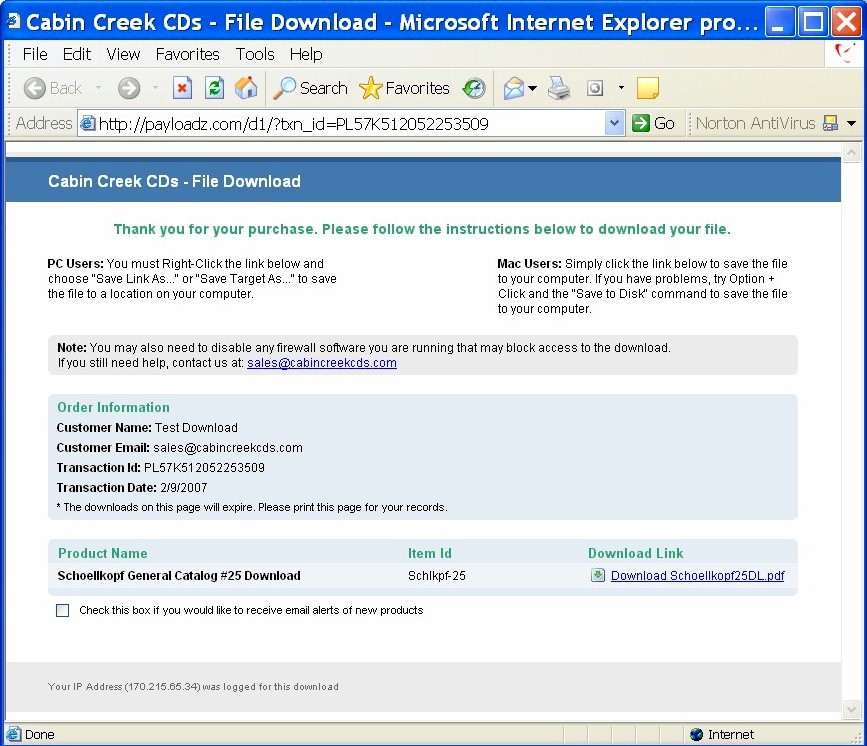Click the Item Id value Schlkpf-25
The height and width of the screenshot is (746, 867).
[437, 576]
